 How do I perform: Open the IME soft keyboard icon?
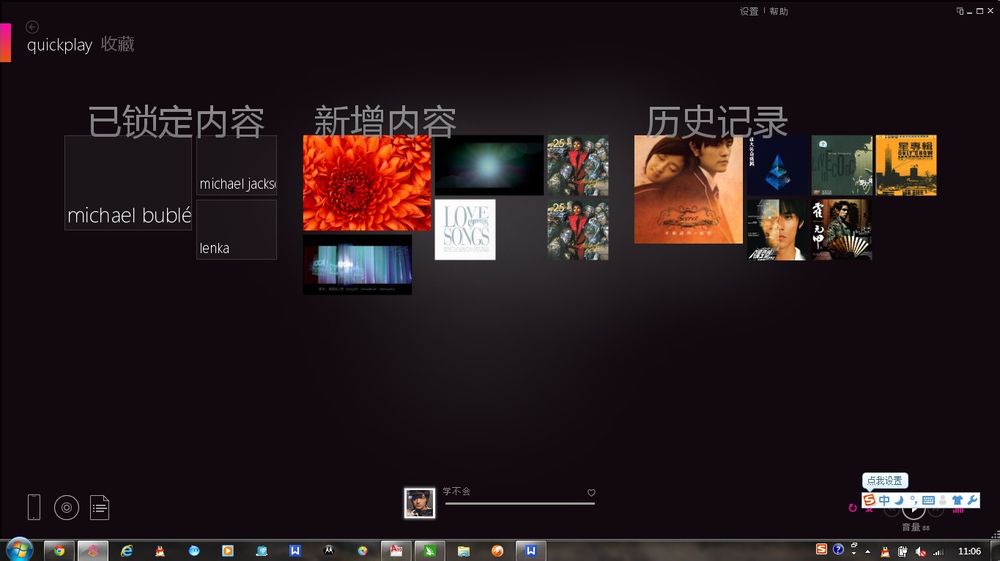928,500
